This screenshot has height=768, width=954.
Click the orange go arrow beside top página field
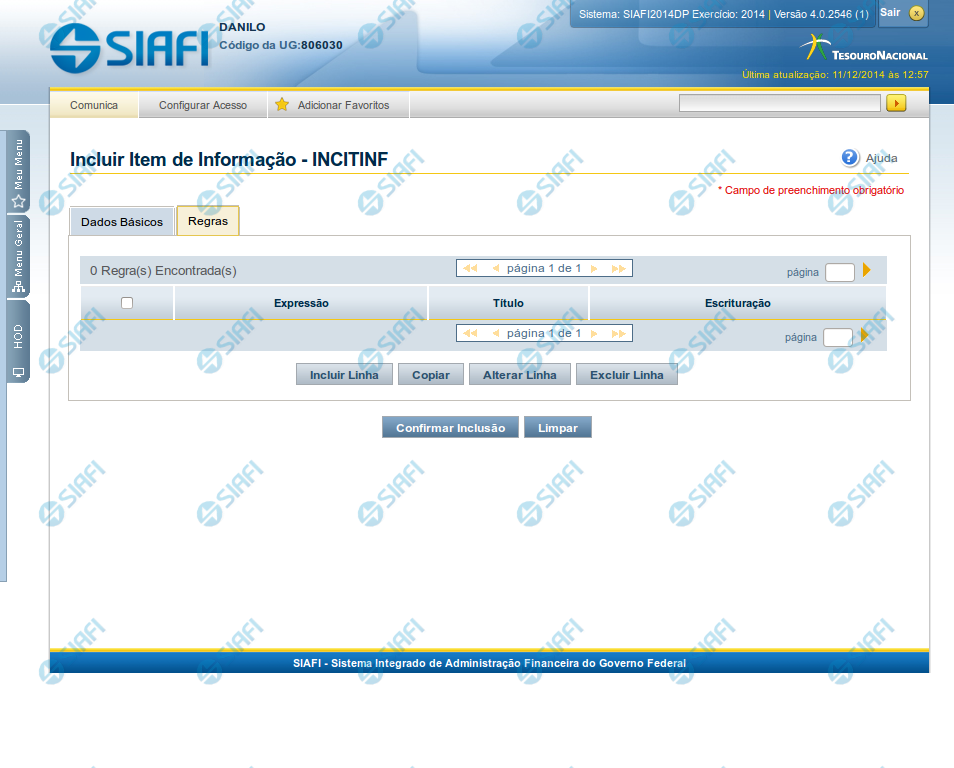867,270
